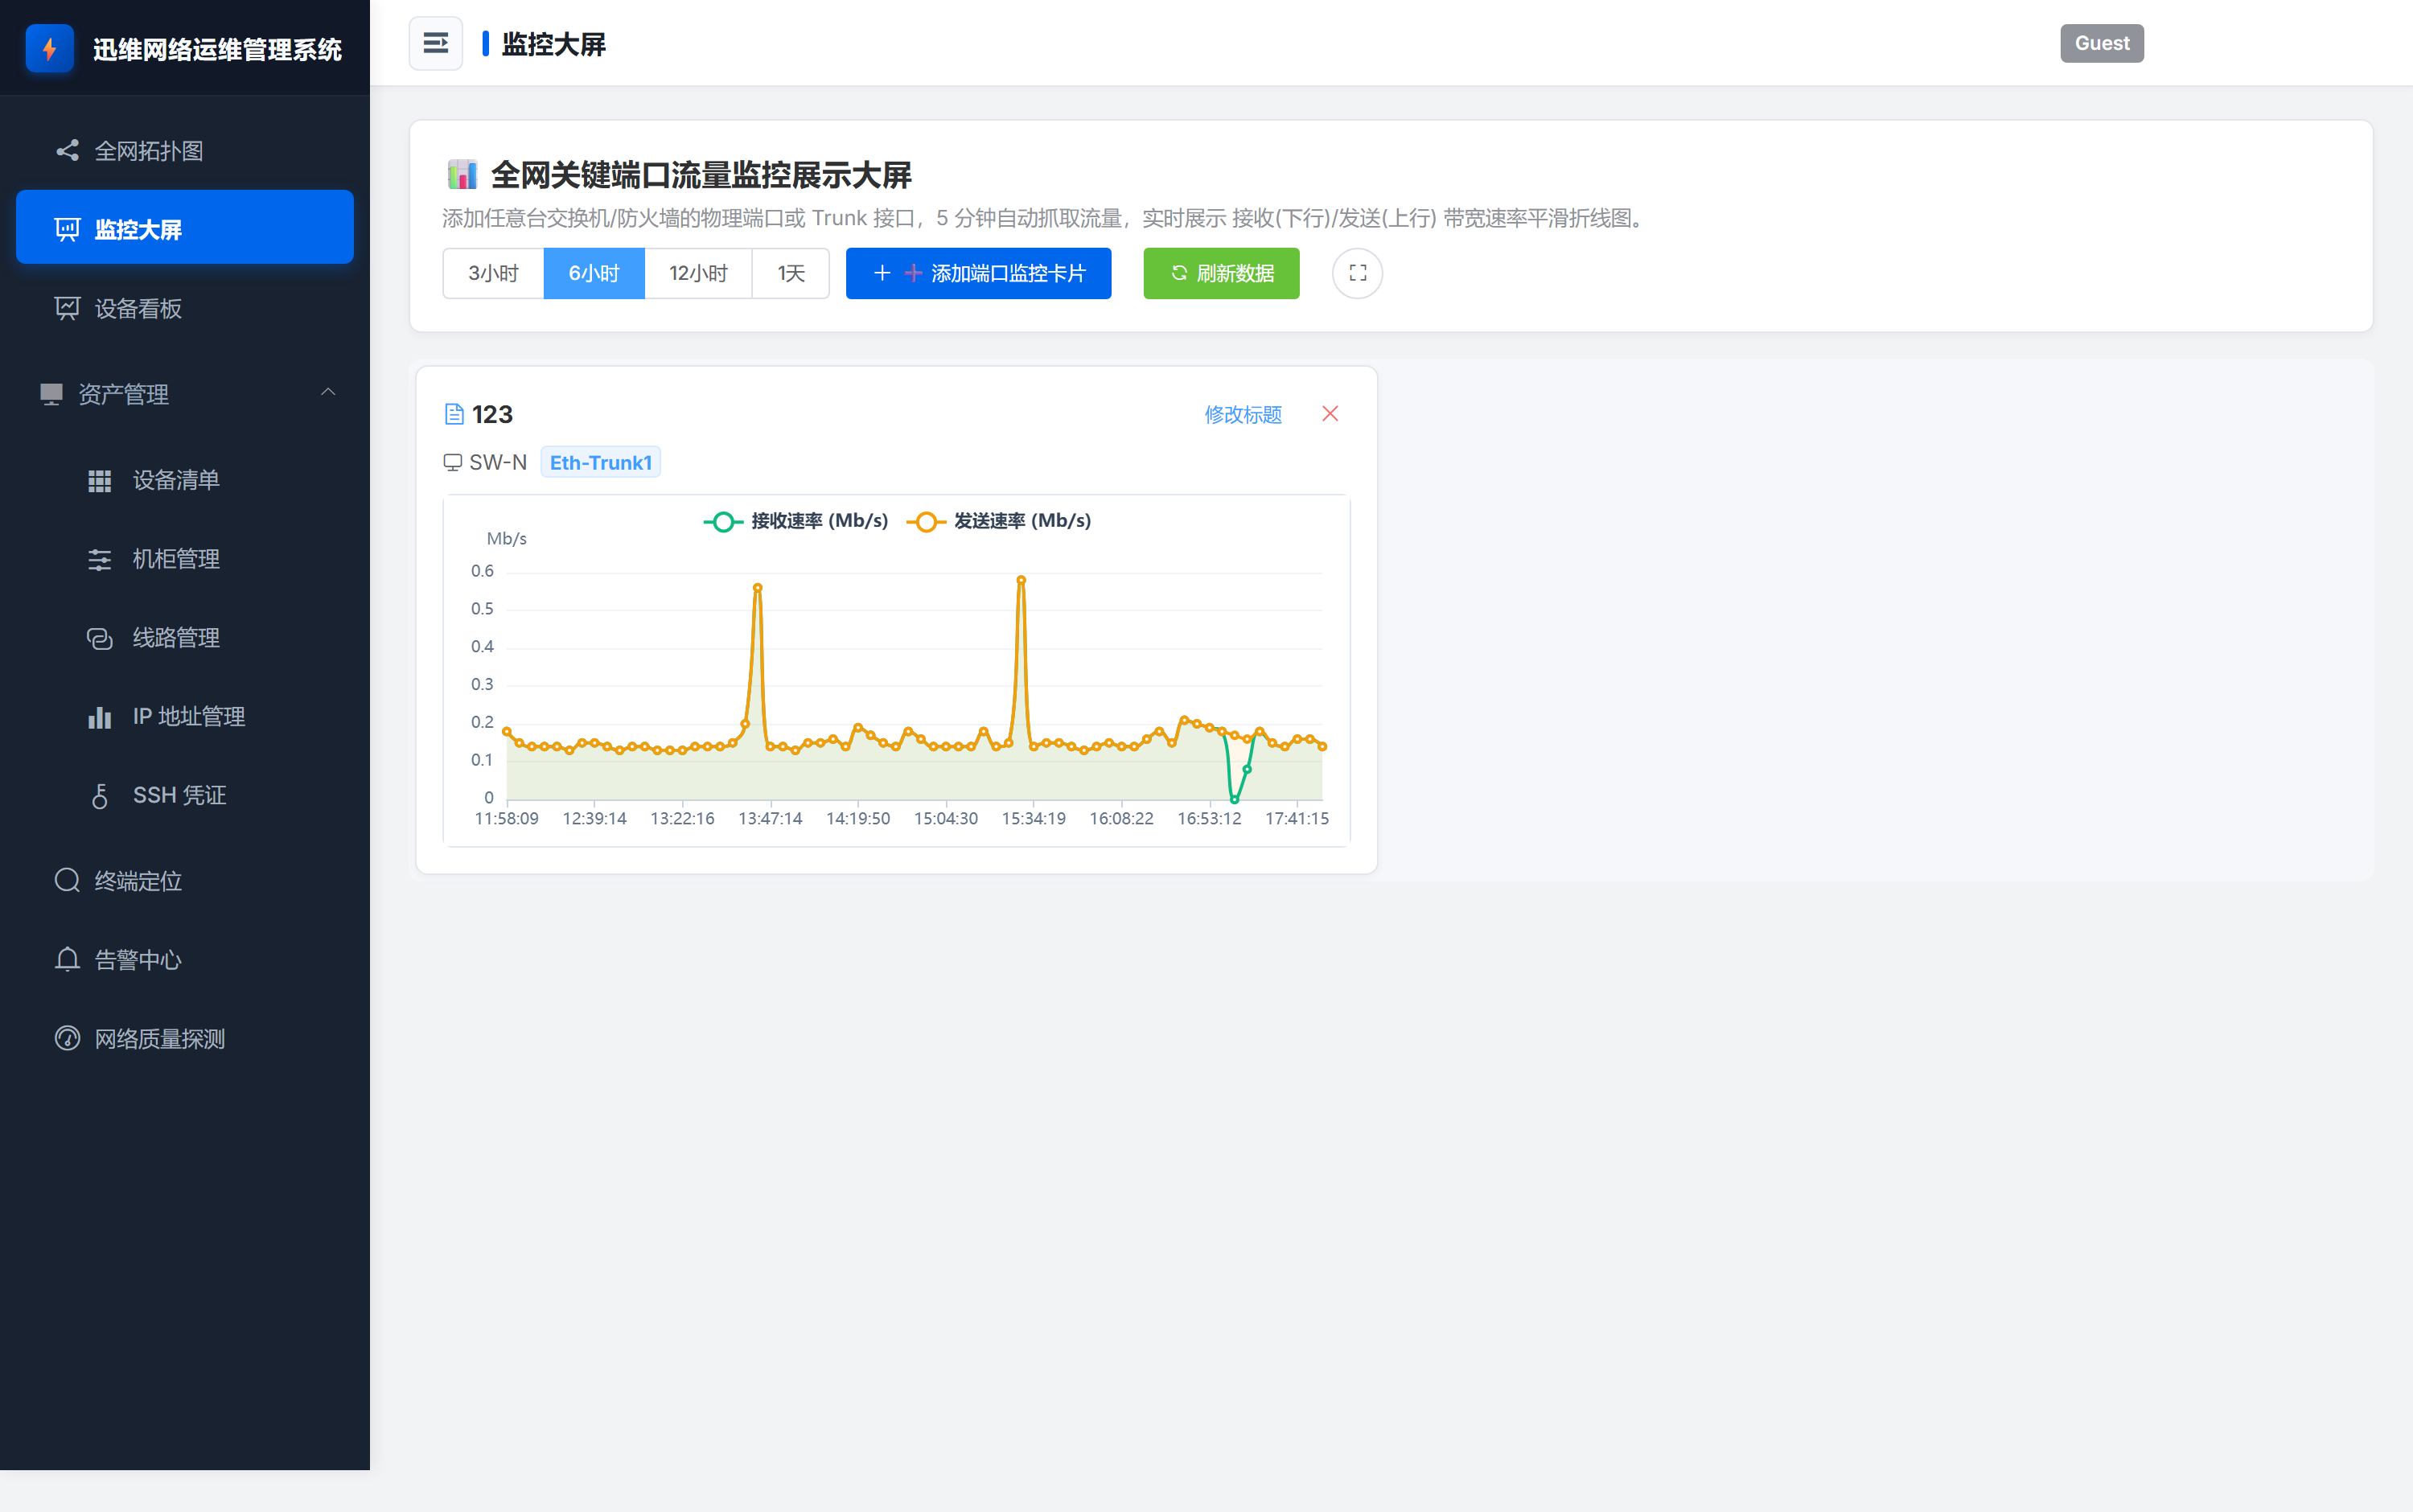Viewport: 2413px width, 1512px height.
Task: Click the green 刷新数据 button
Action: click(x=1221, y=273)
